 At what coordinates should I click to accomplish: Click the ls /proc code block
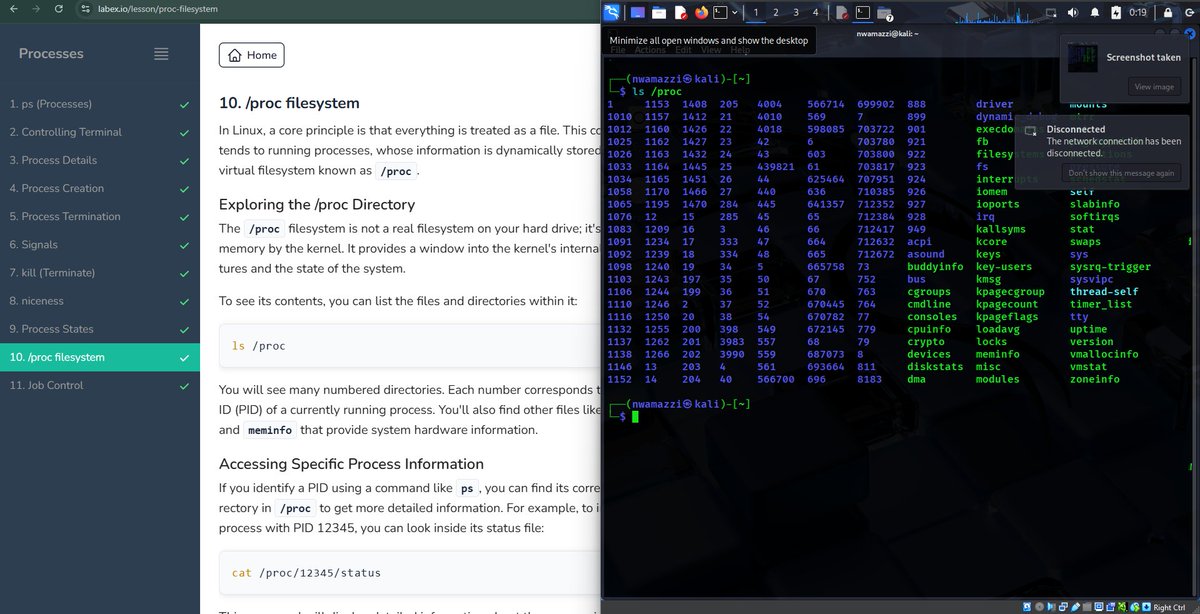tap(409, 346)
